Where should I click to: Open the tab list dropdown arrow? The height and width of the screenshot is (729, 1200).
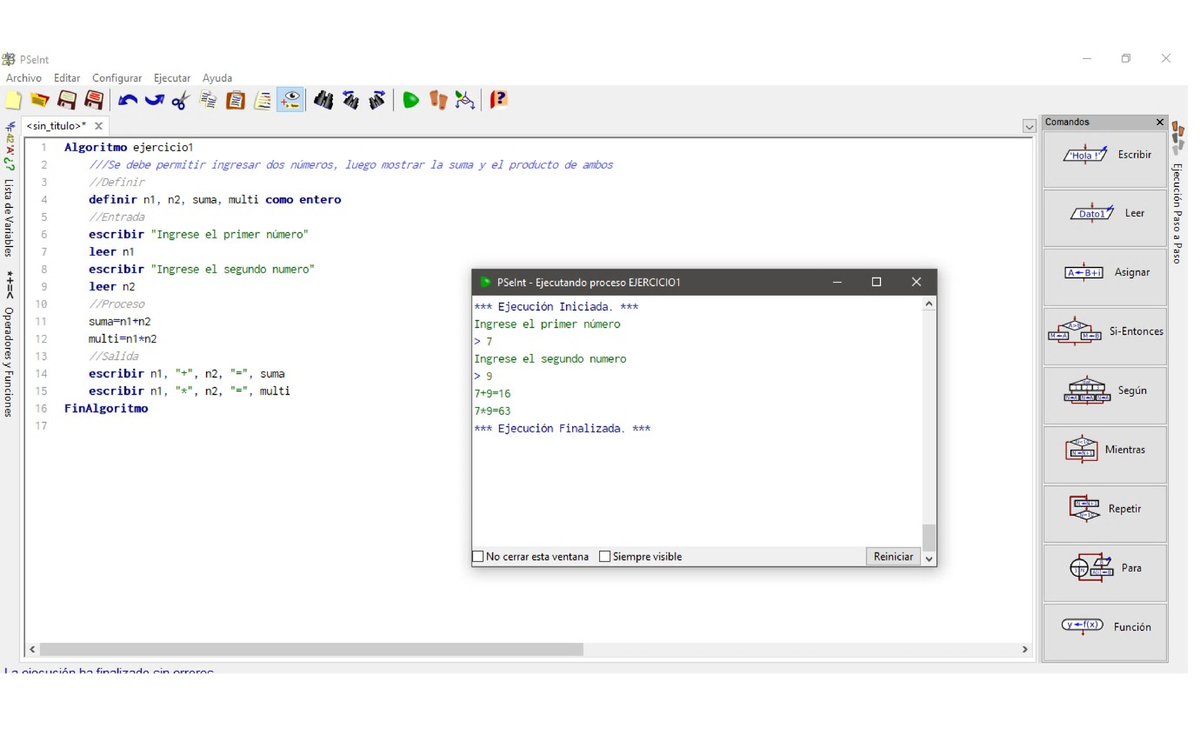pos(1029,127)
